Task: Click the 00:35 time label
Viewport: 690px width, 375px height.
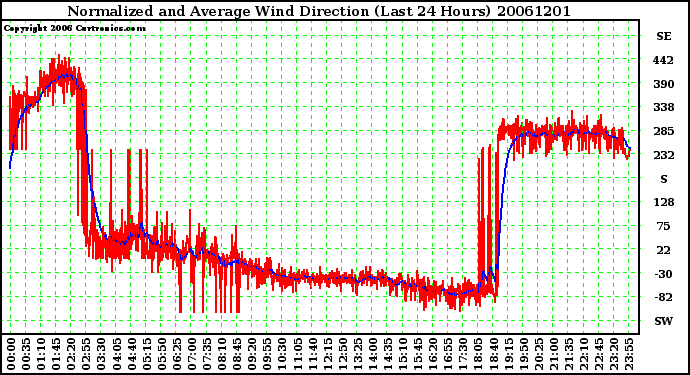Action: coord(26,354)
